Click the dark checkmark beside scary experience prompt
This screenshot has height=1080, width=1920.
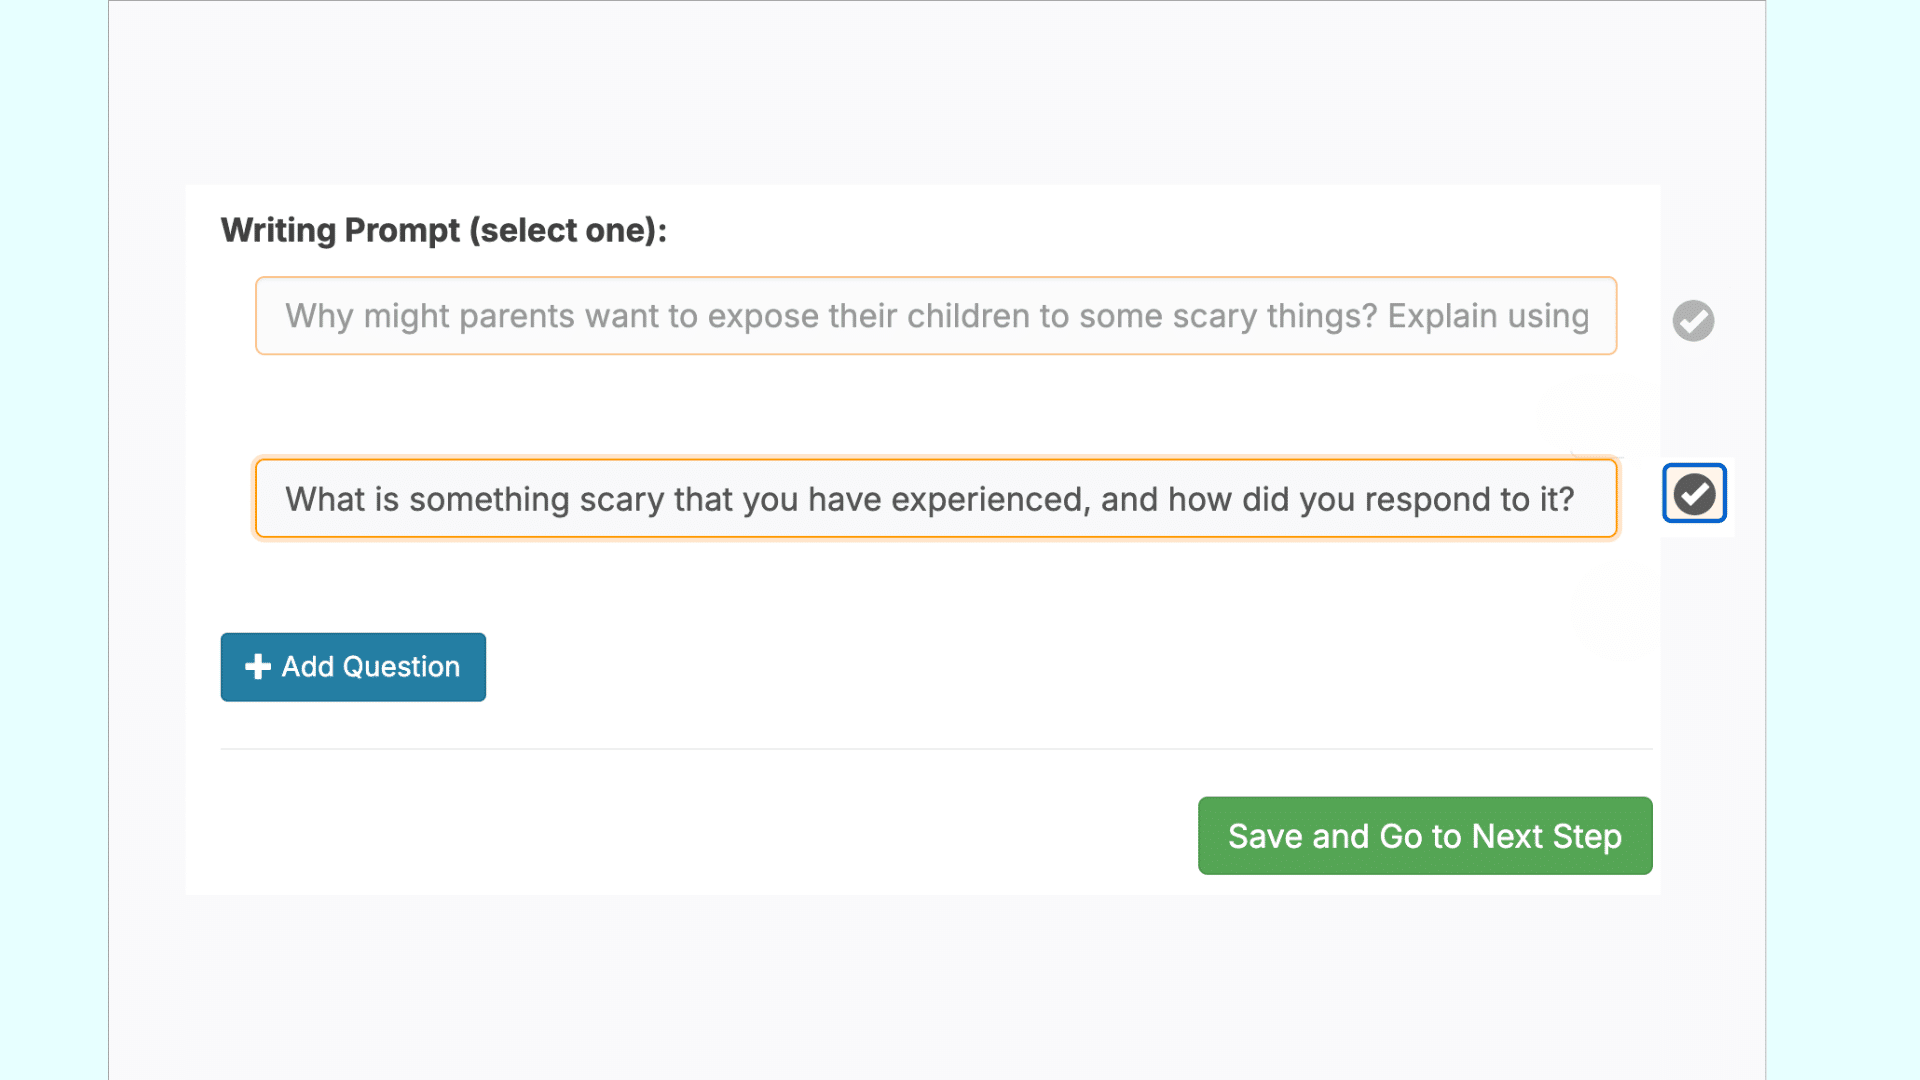tap(1694, 494)
